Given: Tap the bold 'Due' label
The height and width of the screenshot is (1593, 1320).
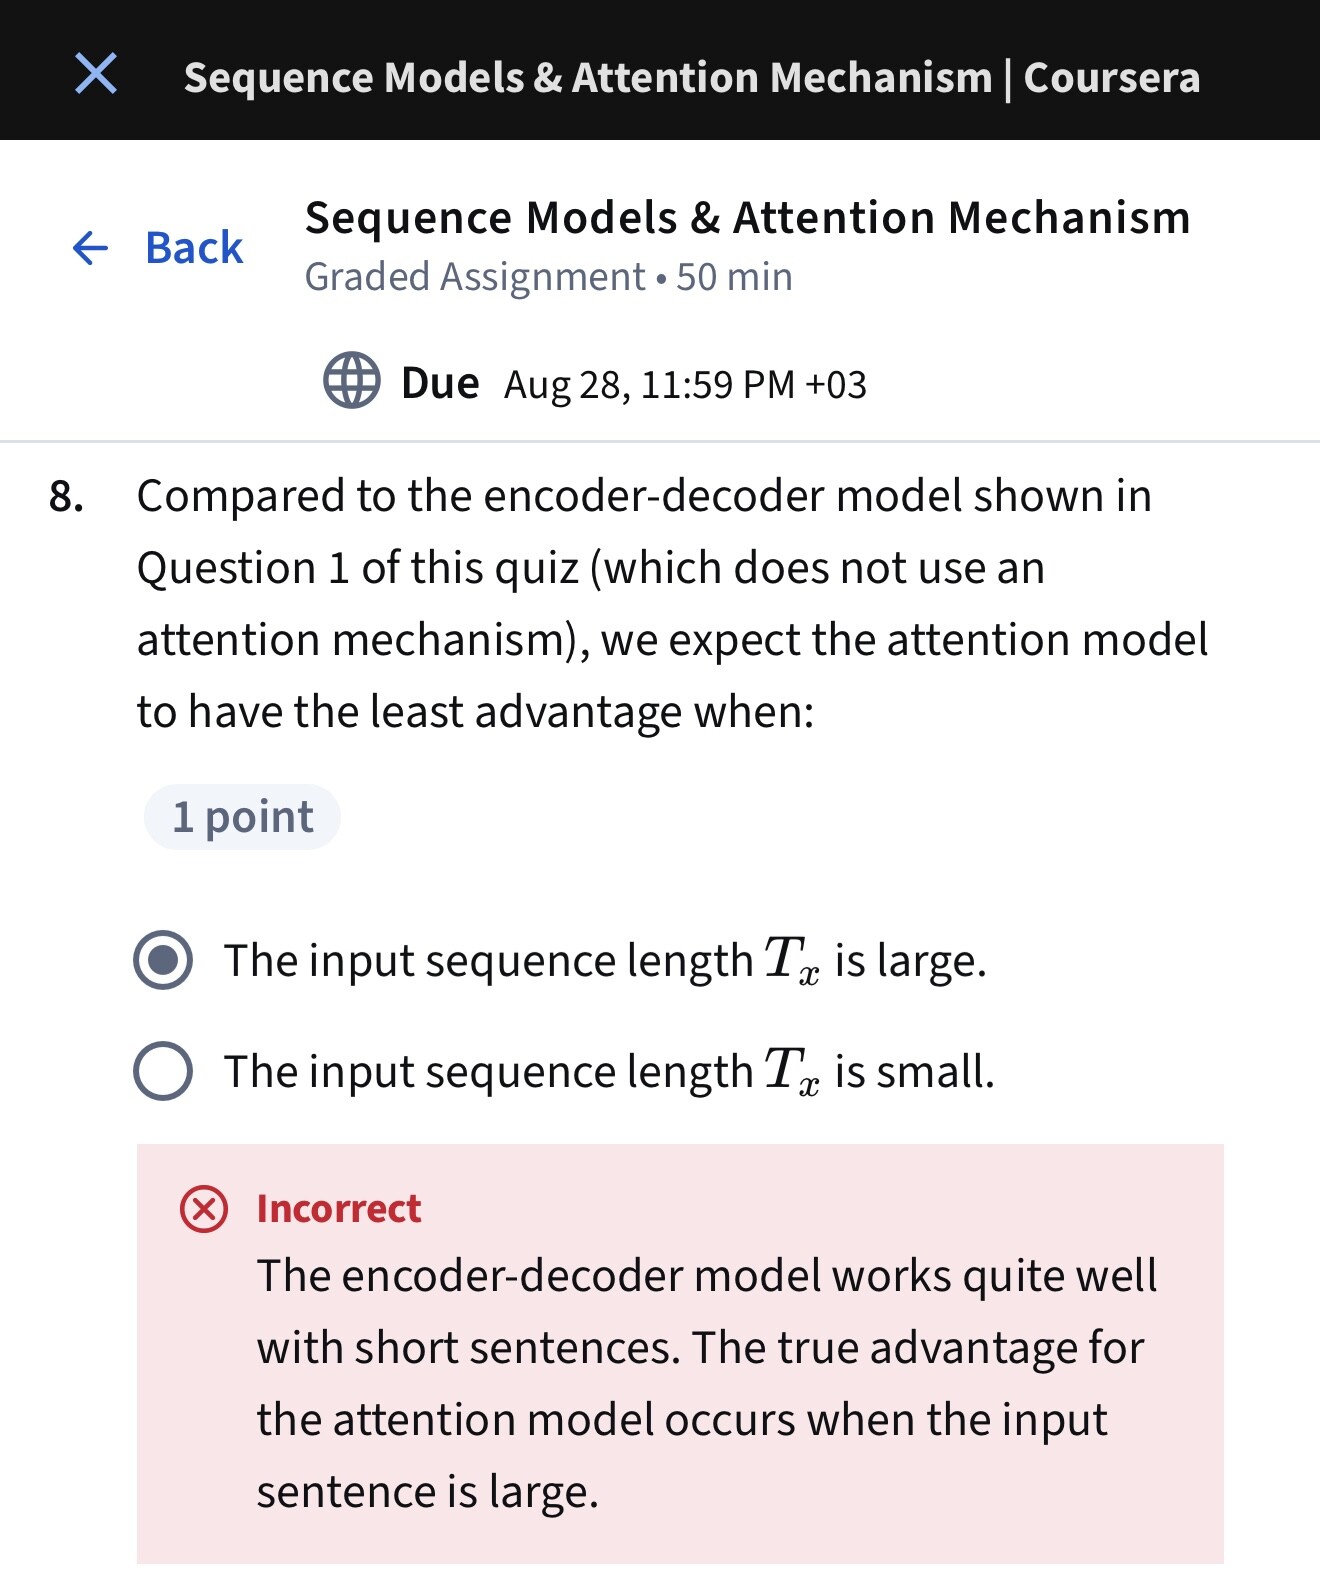Looking at the screenshot, I should click(440, 383).
